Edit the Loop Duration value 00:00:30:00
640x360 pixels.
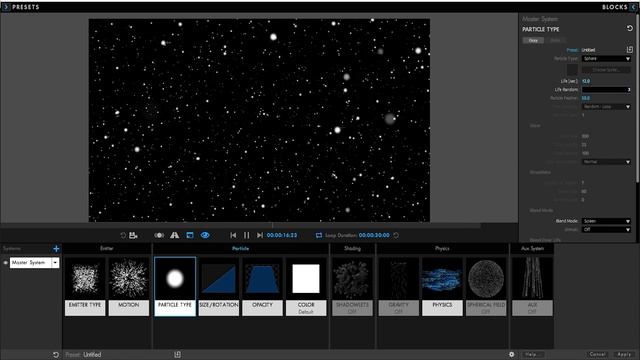374,235
